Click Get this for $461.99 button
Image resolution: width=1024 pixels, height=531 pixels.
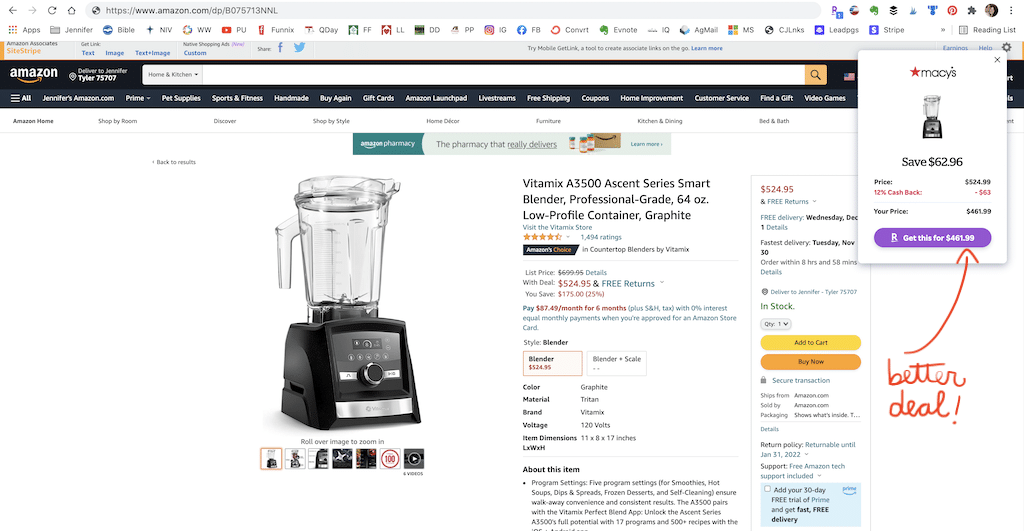[x=932, y=238]
